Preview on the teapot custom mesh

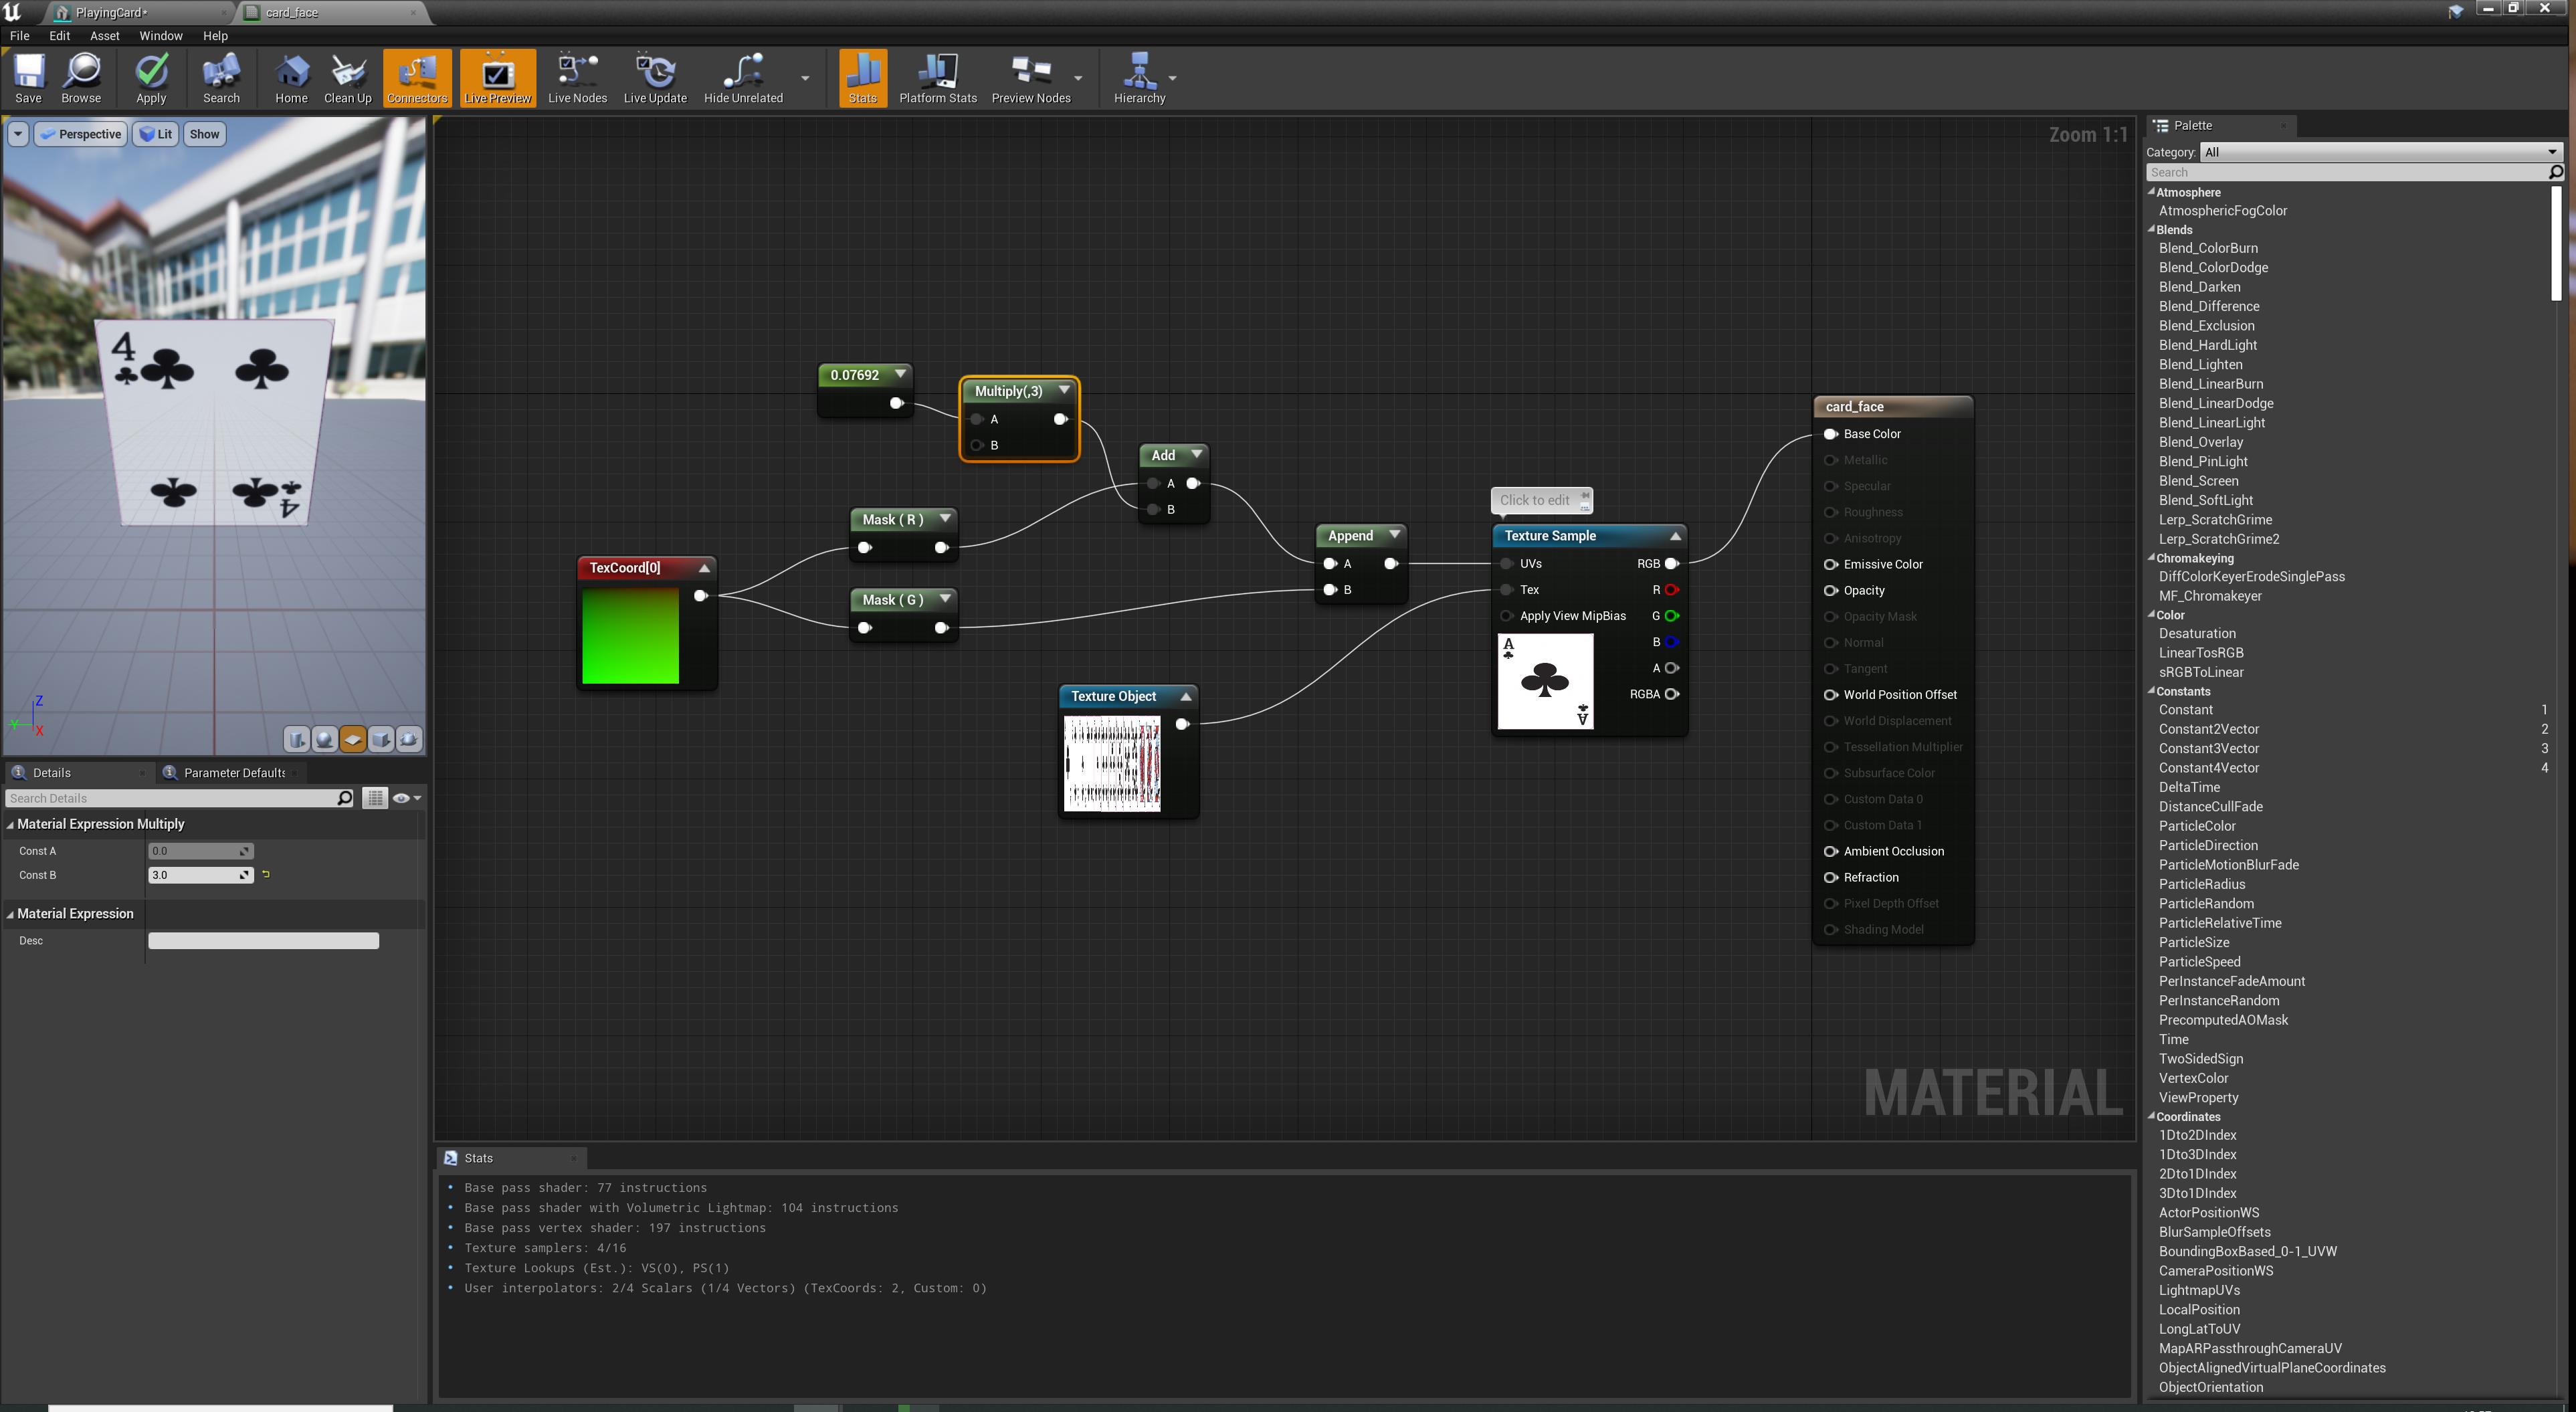(409, 739)
